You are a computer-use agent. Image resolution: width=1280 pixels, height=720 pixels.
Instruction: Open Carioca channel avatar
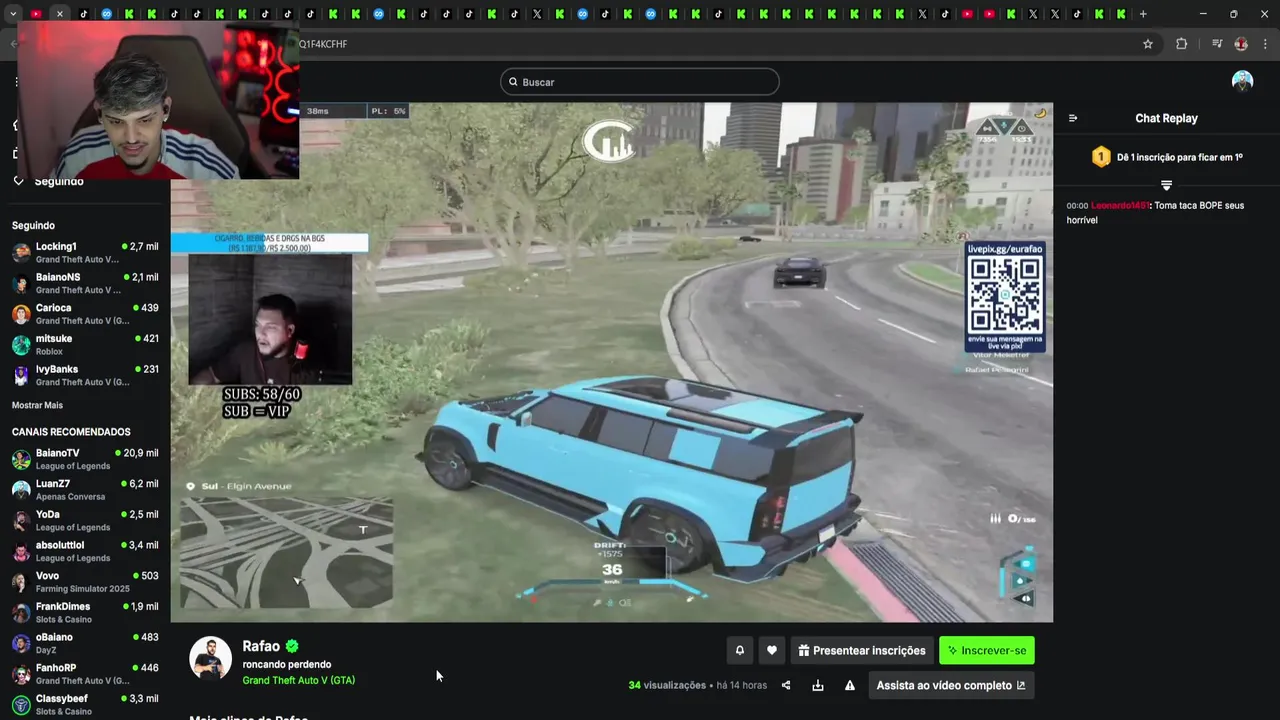[x=21, y=314]
